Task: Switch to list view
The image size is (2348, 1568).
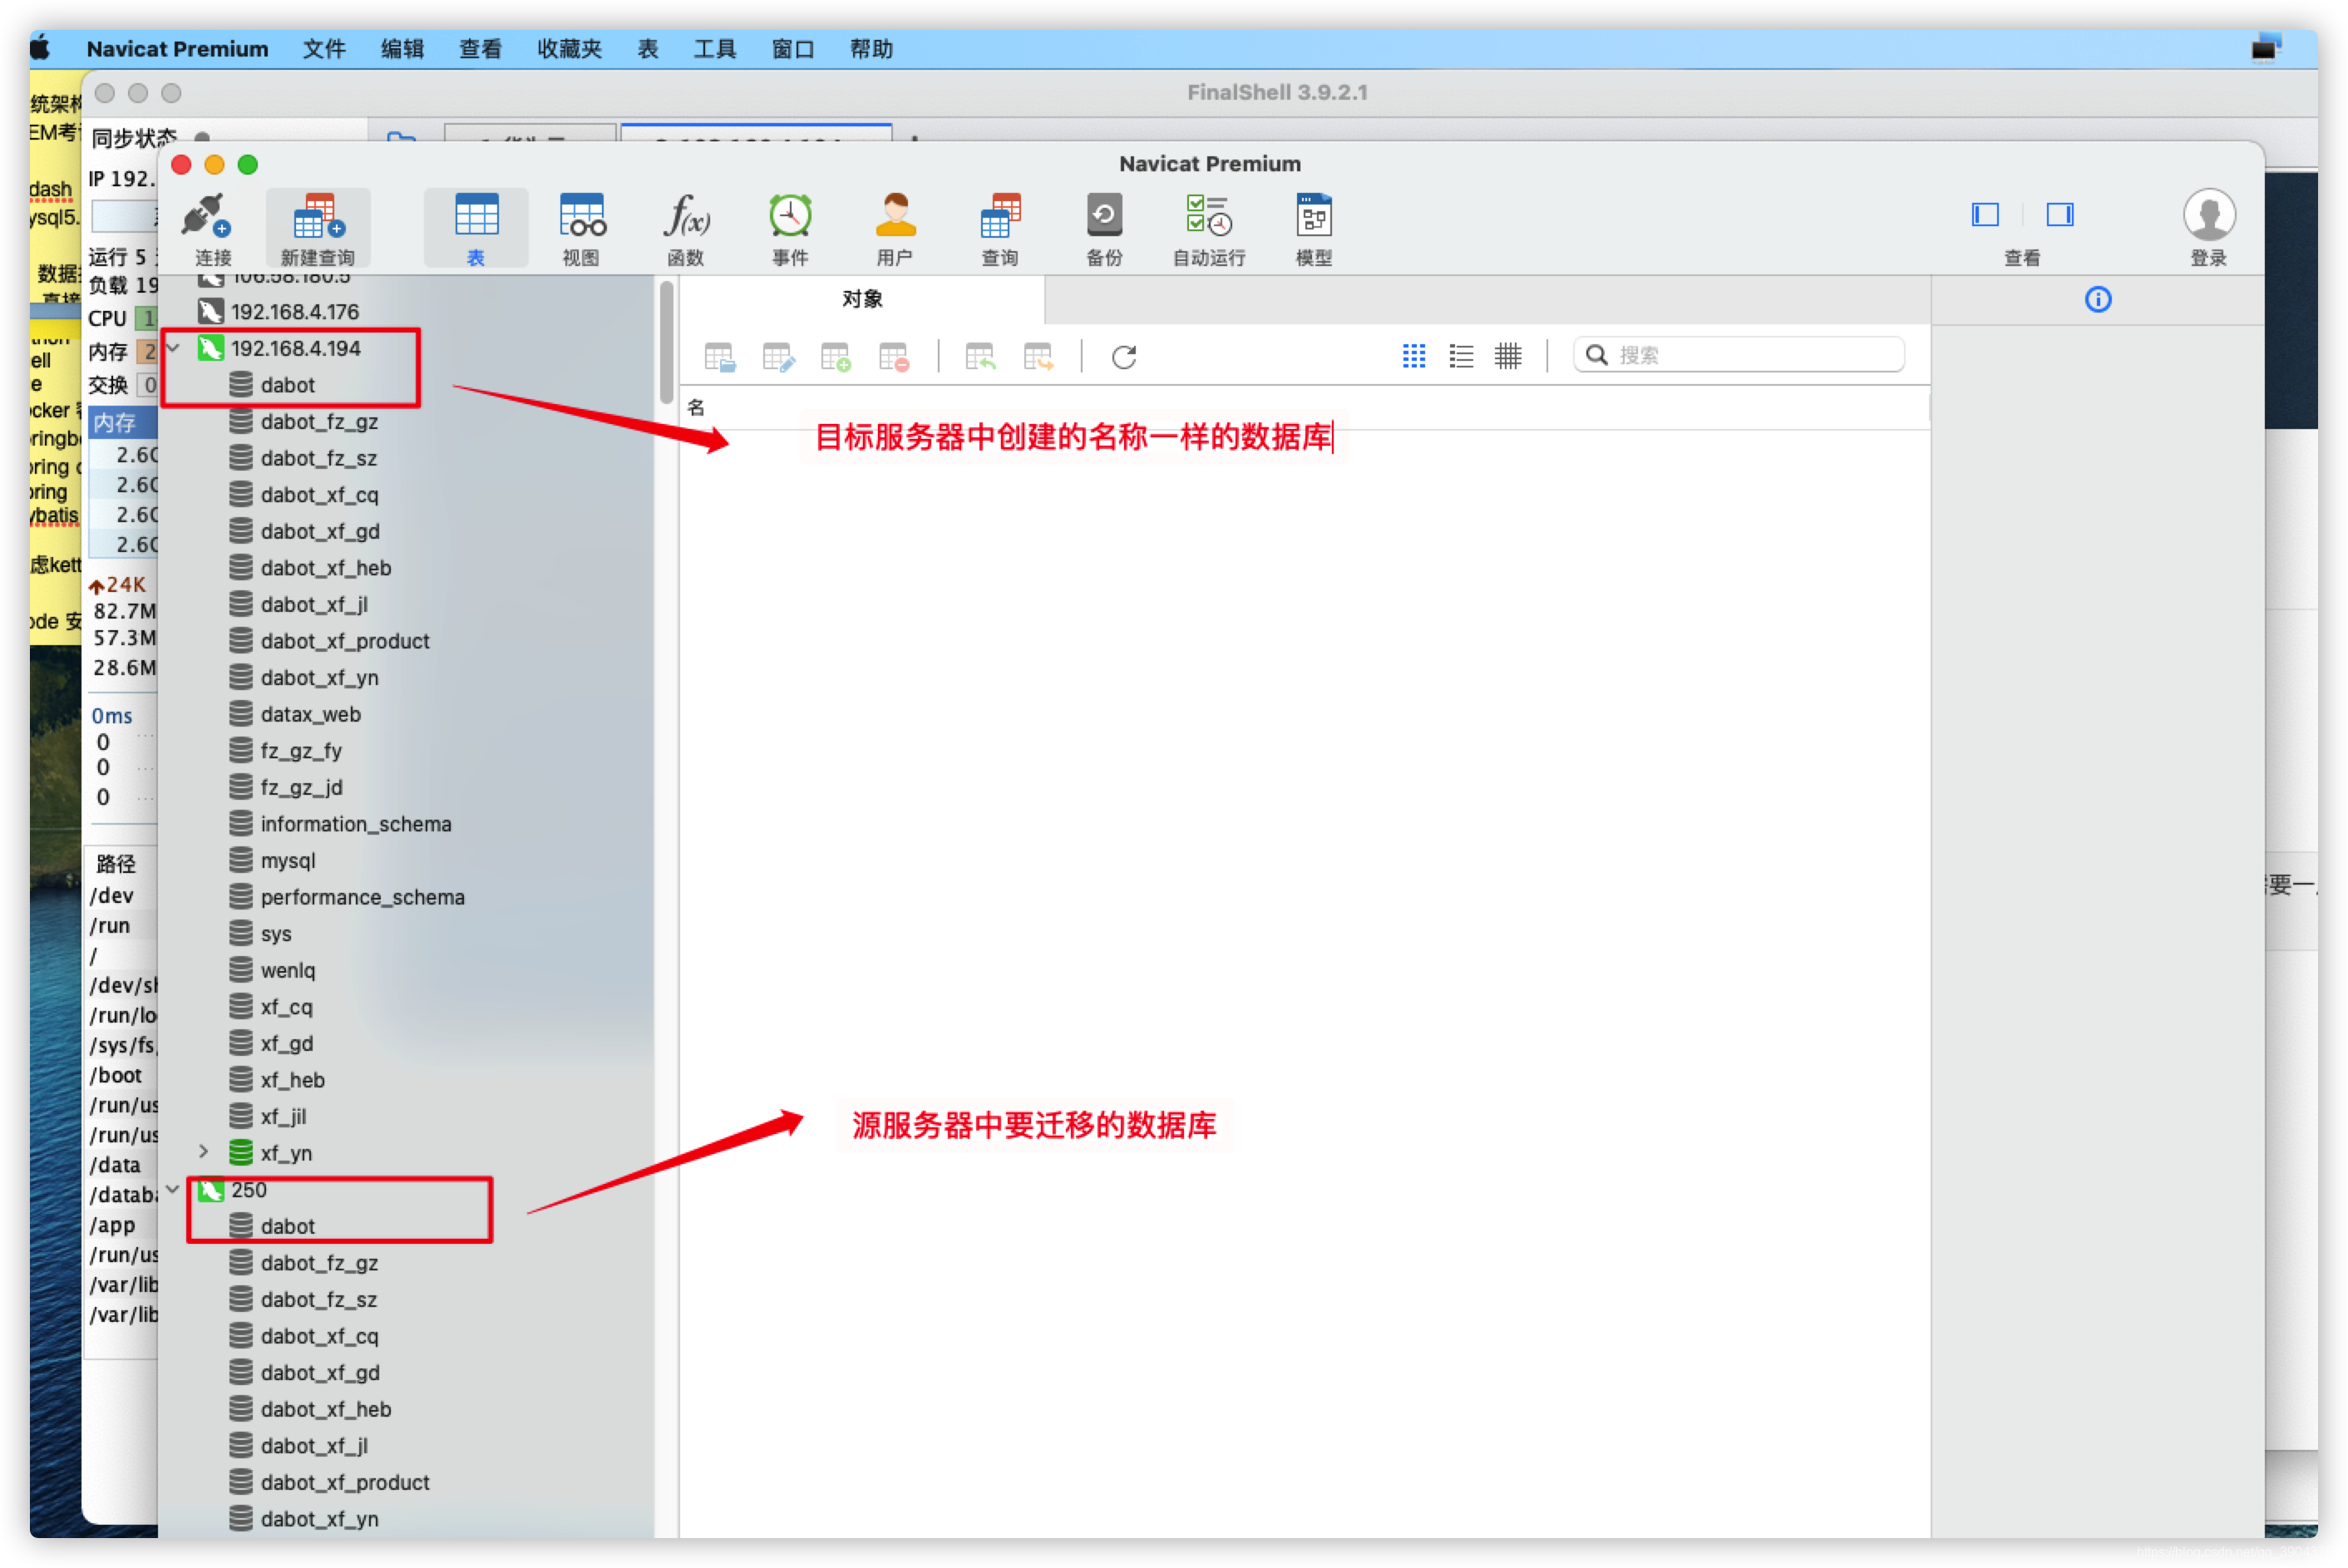Action: tap(1461, 356)
